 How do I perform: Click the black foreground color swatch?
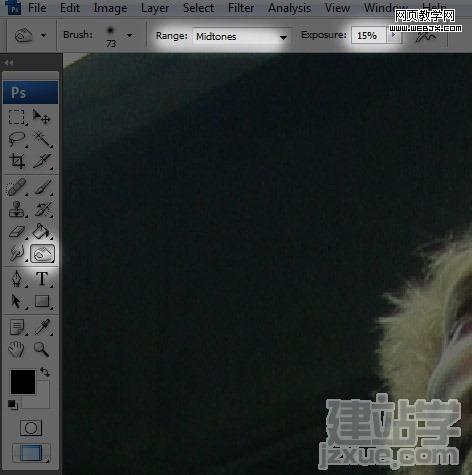pyautogui.click(x=23, y=382)
